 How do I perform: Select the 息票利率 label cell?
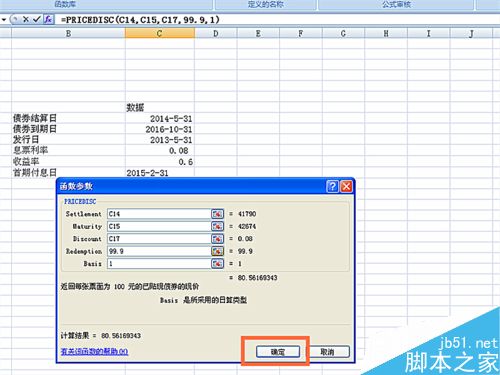tap(68, 150)
